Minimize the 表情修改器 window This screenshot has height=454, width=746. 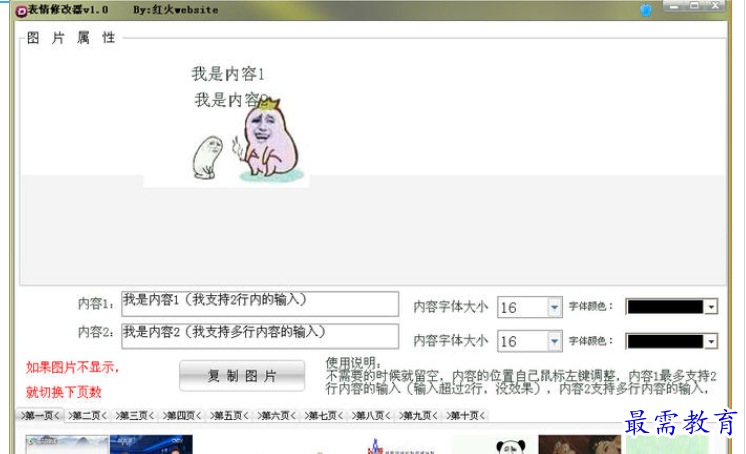tap(674, 6)
